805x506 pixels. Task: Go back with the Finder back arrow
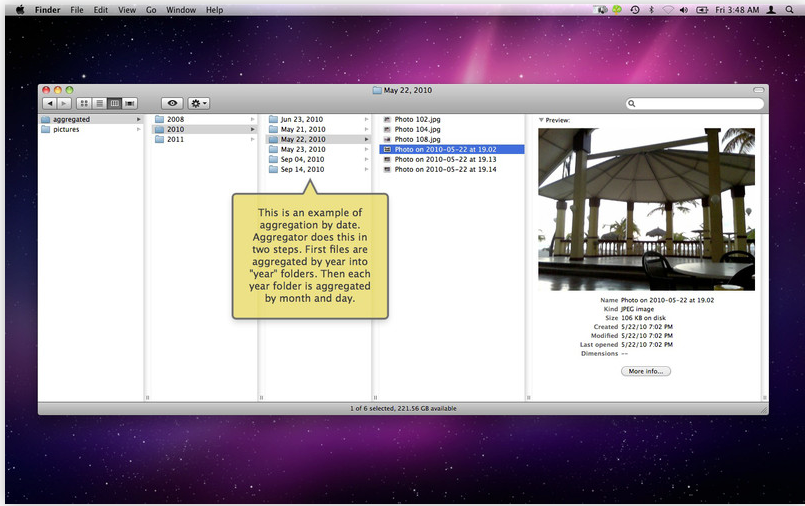(50, 104)
